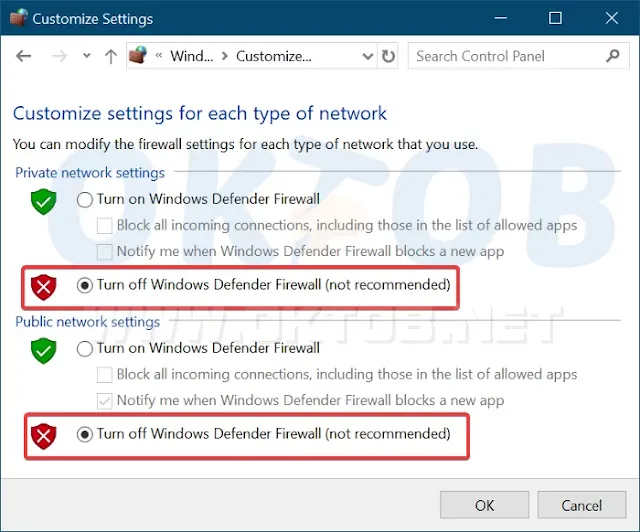Image resolution: width=640 pixels, height=532 pixels.
Task: Click the breadcrumb overflow chevron
Action: click(x=159, y=56)
